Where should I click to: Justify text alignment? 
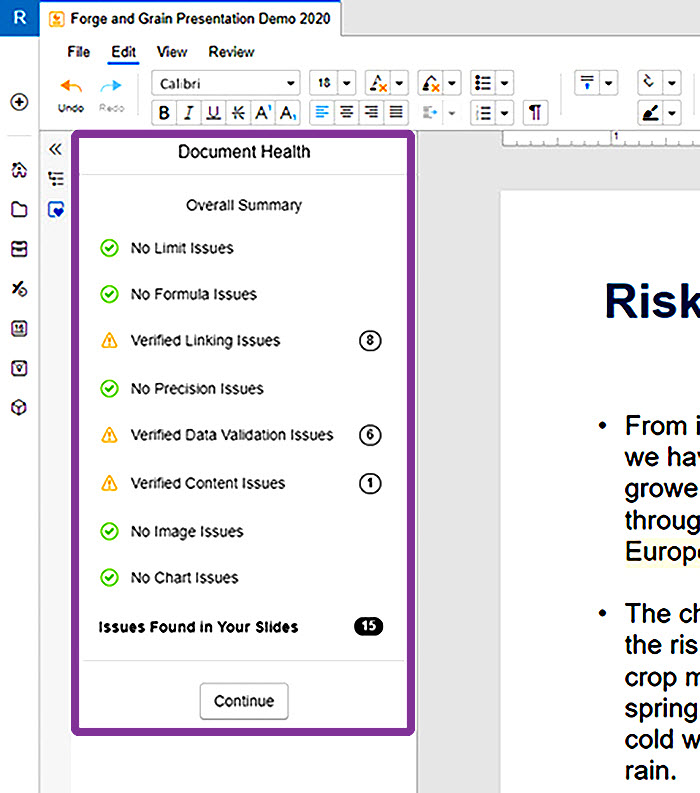[x=396, y=112]
